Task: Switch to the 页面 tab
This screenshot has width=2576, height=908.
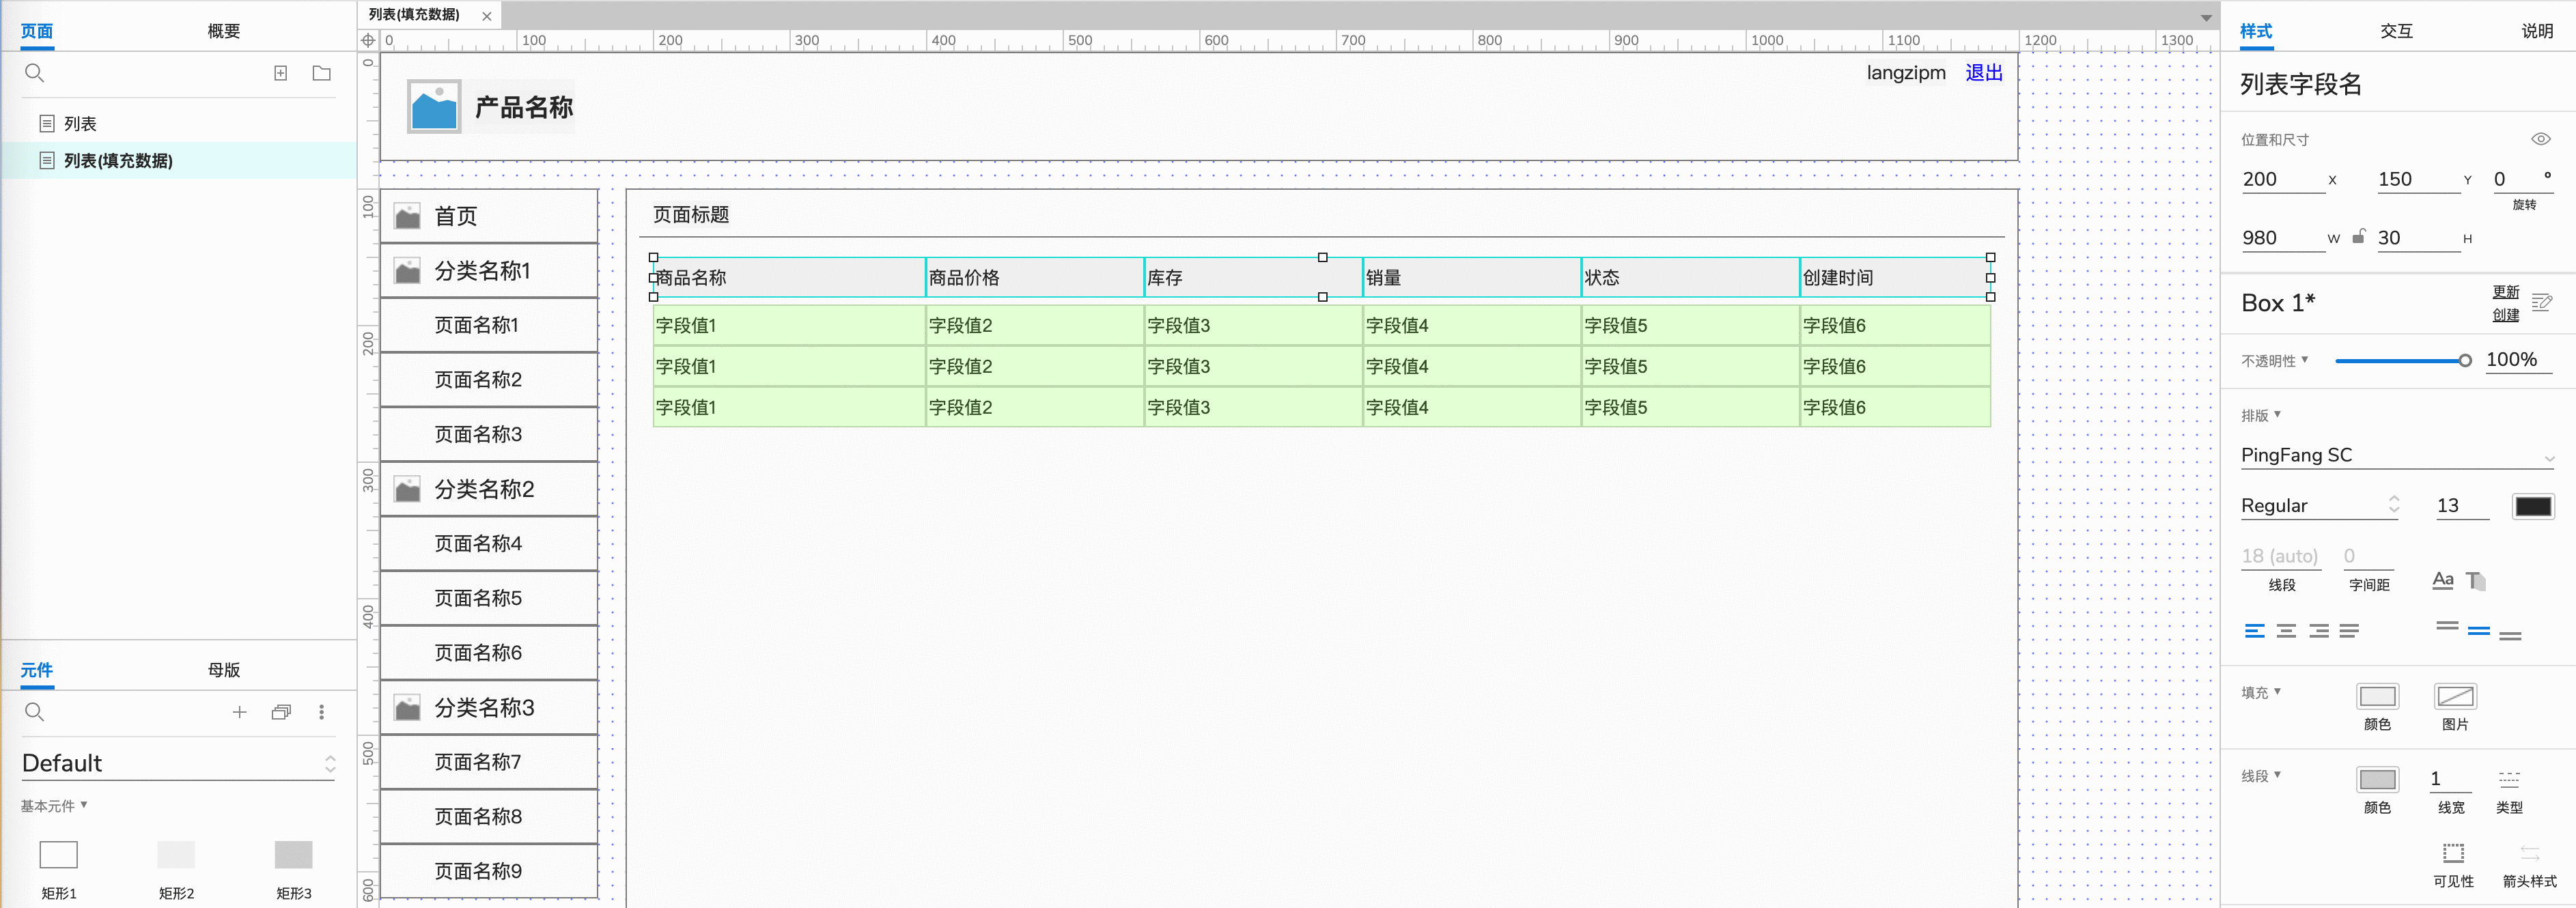Action: point(37,31)
